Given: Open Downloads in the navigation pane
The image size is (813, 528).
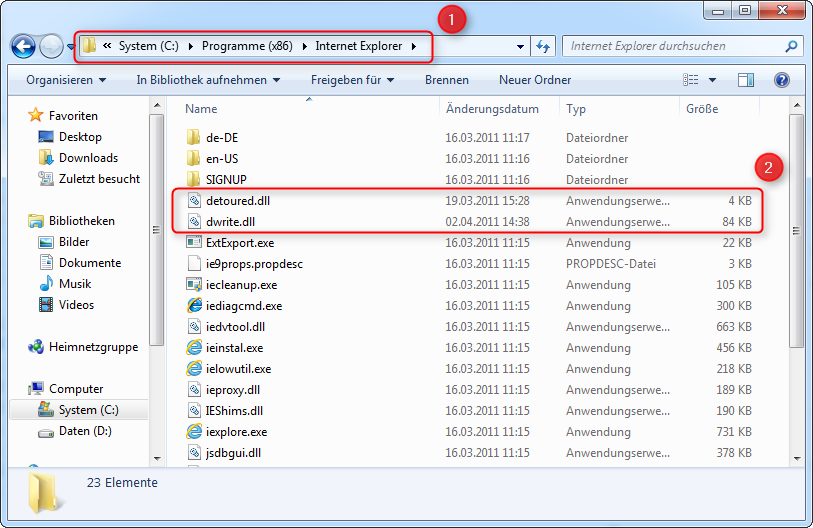Looking at the screenshot, I should [x=88, y=158].
